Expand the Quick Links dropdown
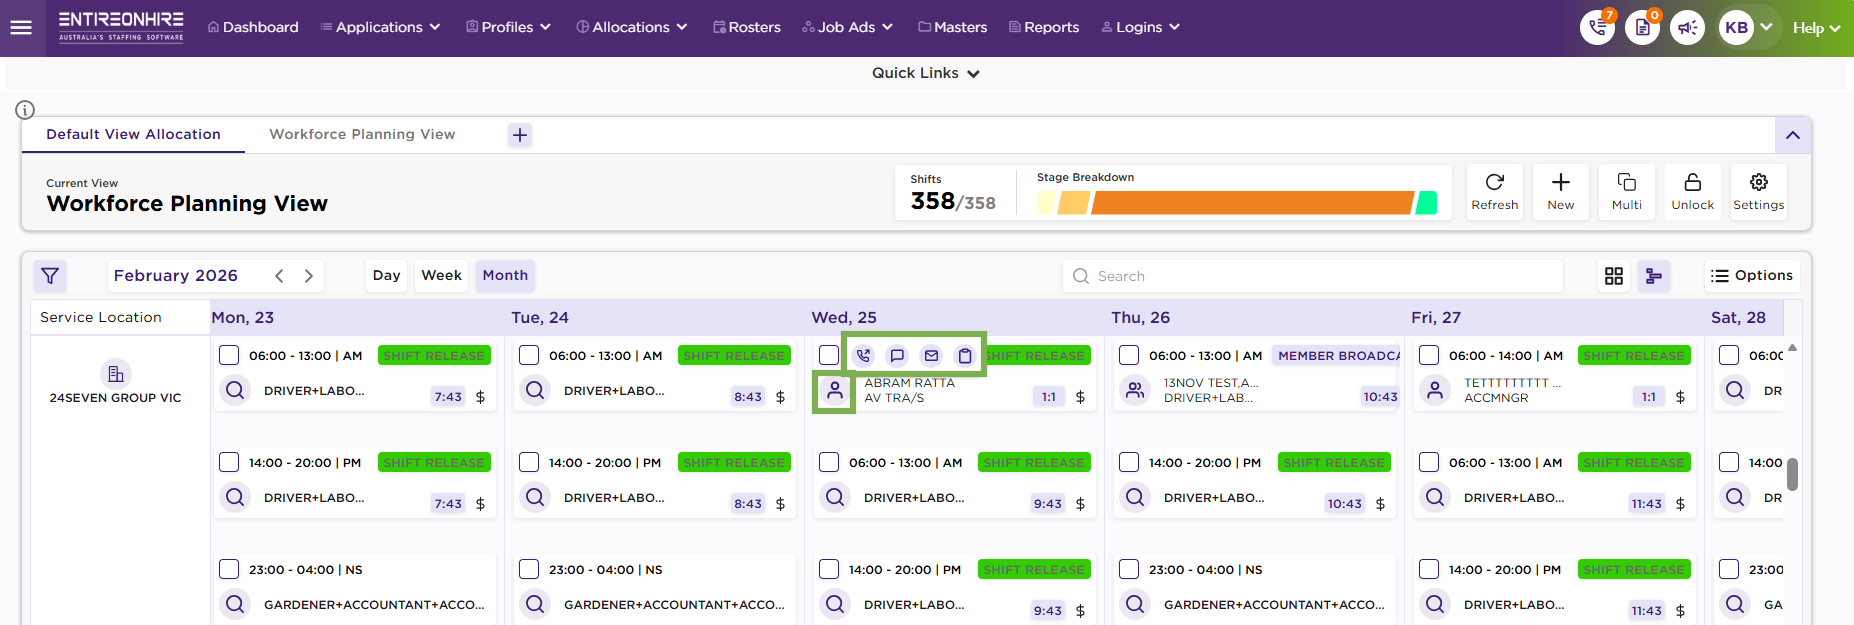1854x625 pixels. [x=925, y=73]
